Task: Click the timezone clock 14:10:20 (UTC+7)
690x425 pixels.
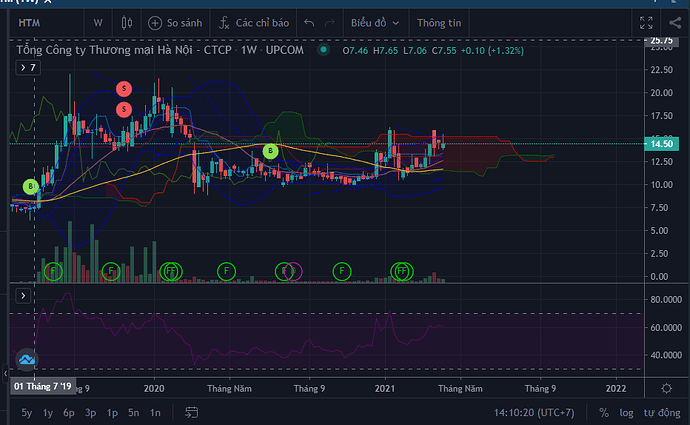Action: [536, 412]
